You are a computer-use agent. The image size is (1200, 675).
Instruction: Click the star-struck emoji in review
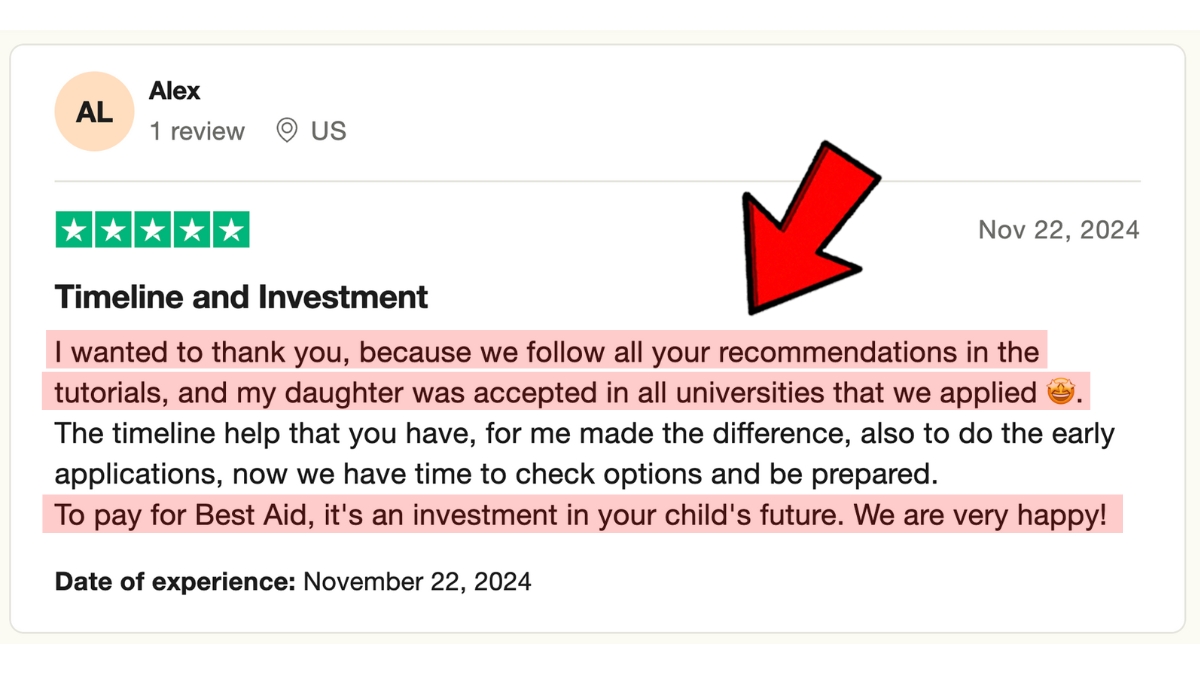pyautogui.click(x=1059, y=393)
